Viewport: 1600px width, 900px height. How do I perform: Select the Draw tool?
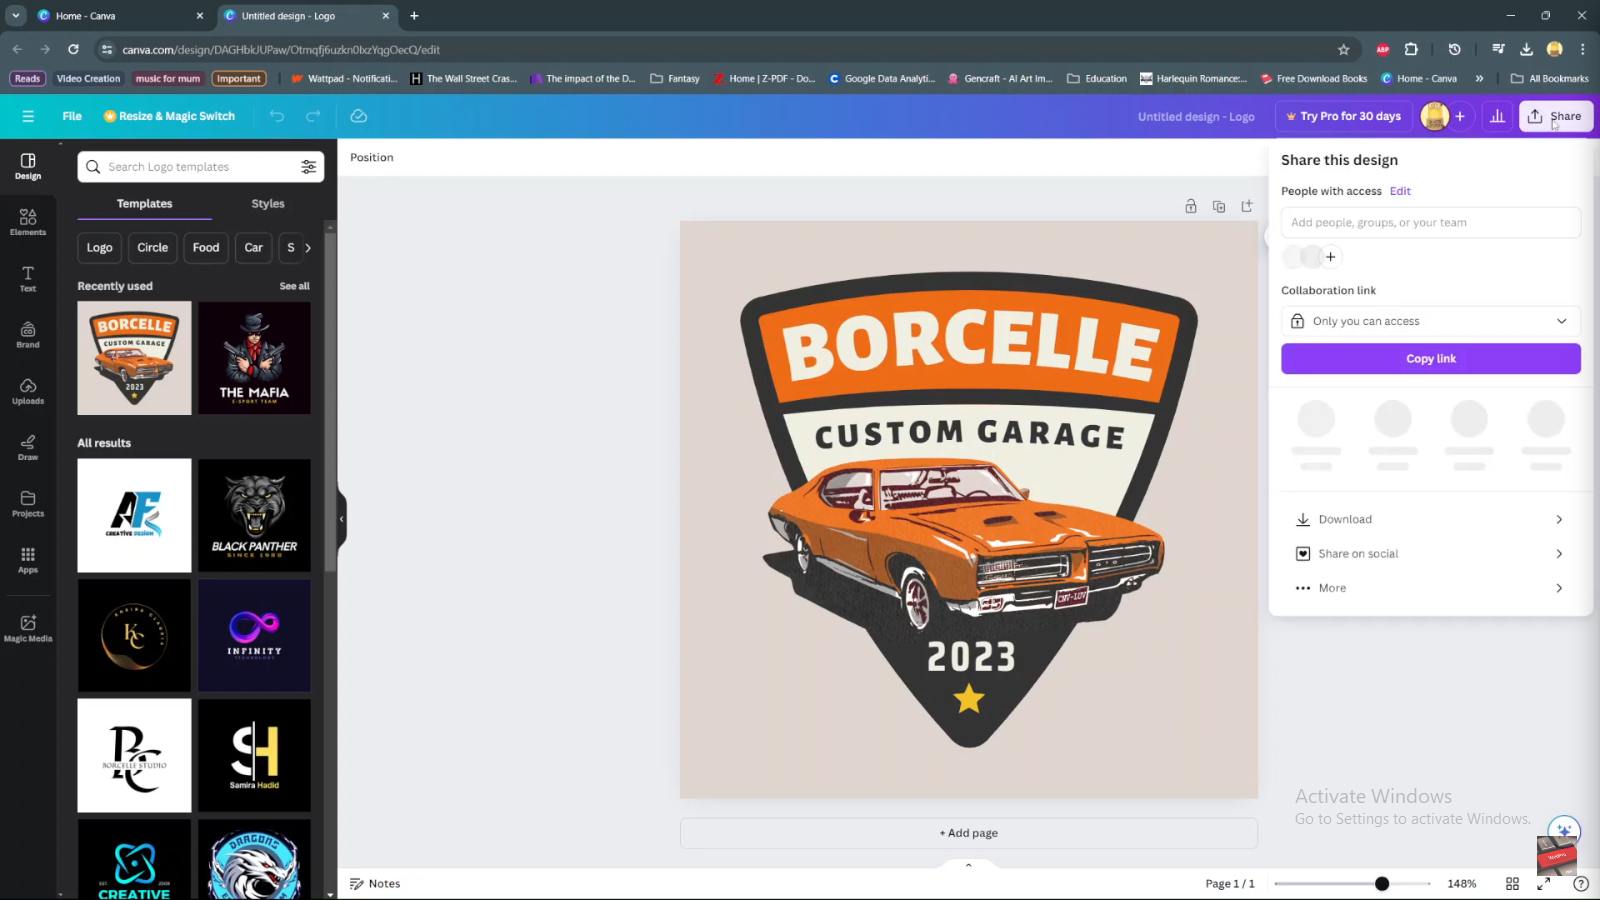point(28,447)
